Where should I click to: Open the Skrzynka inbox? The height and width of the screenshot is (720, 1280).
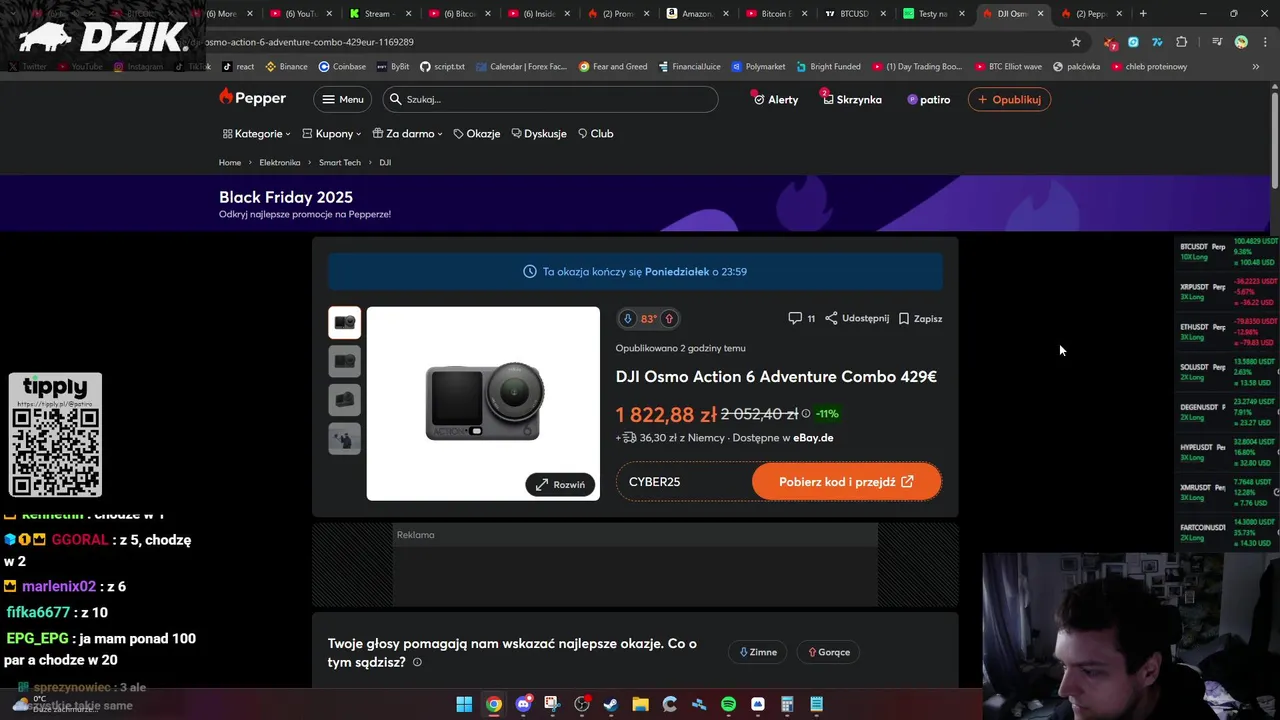851,99
